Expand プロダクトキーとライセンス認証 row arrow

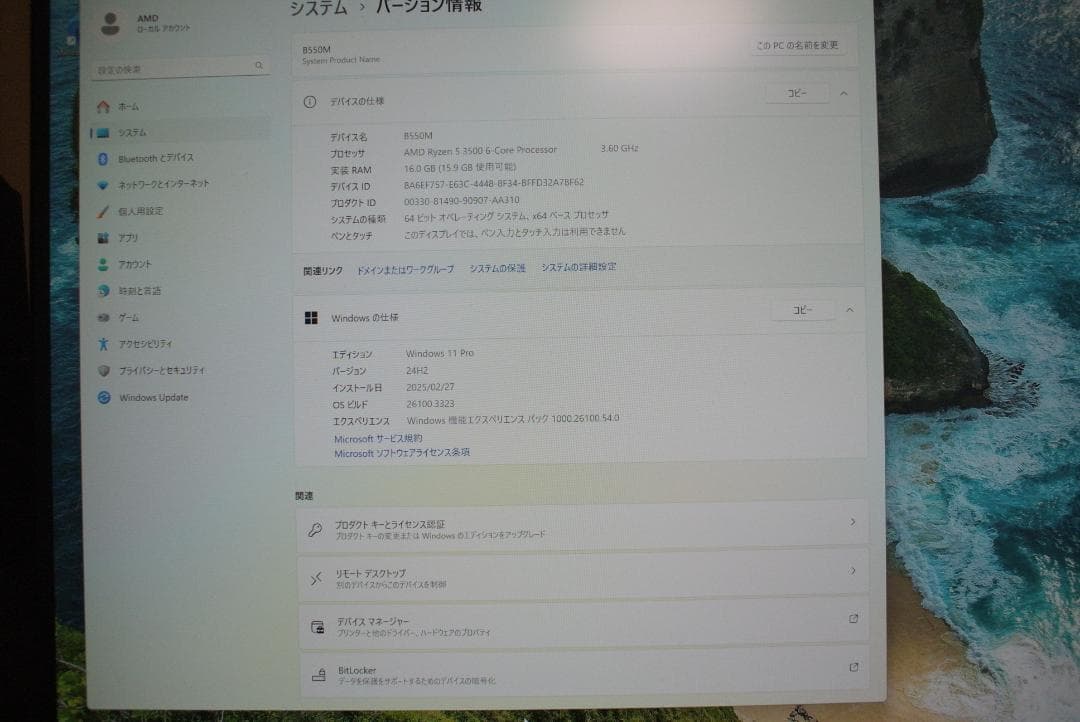(x=853, y=522)
